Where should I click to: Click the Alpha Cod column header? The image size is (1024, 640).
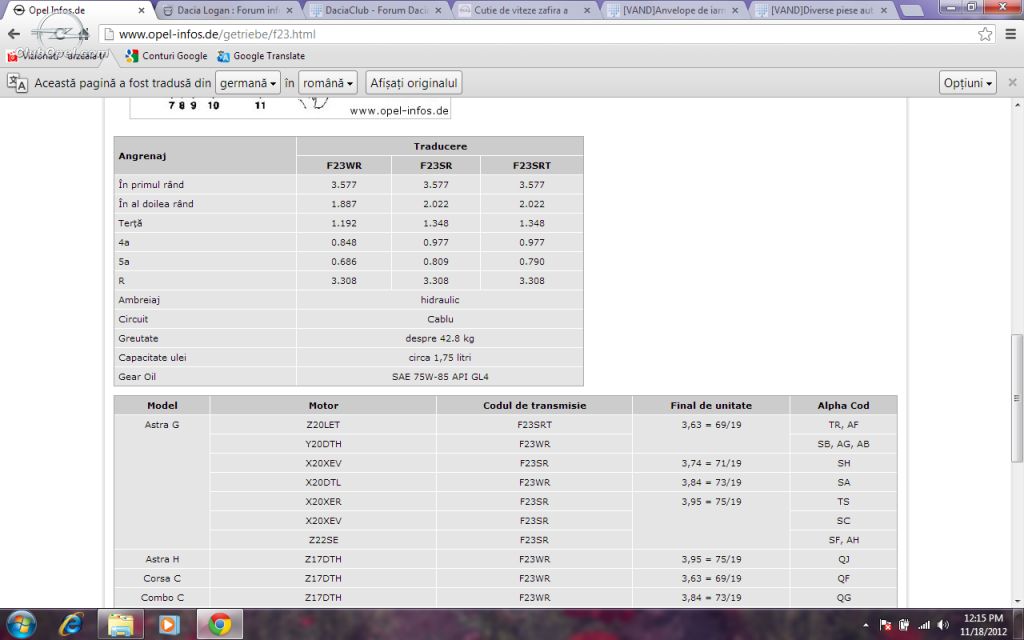point(843,406)
